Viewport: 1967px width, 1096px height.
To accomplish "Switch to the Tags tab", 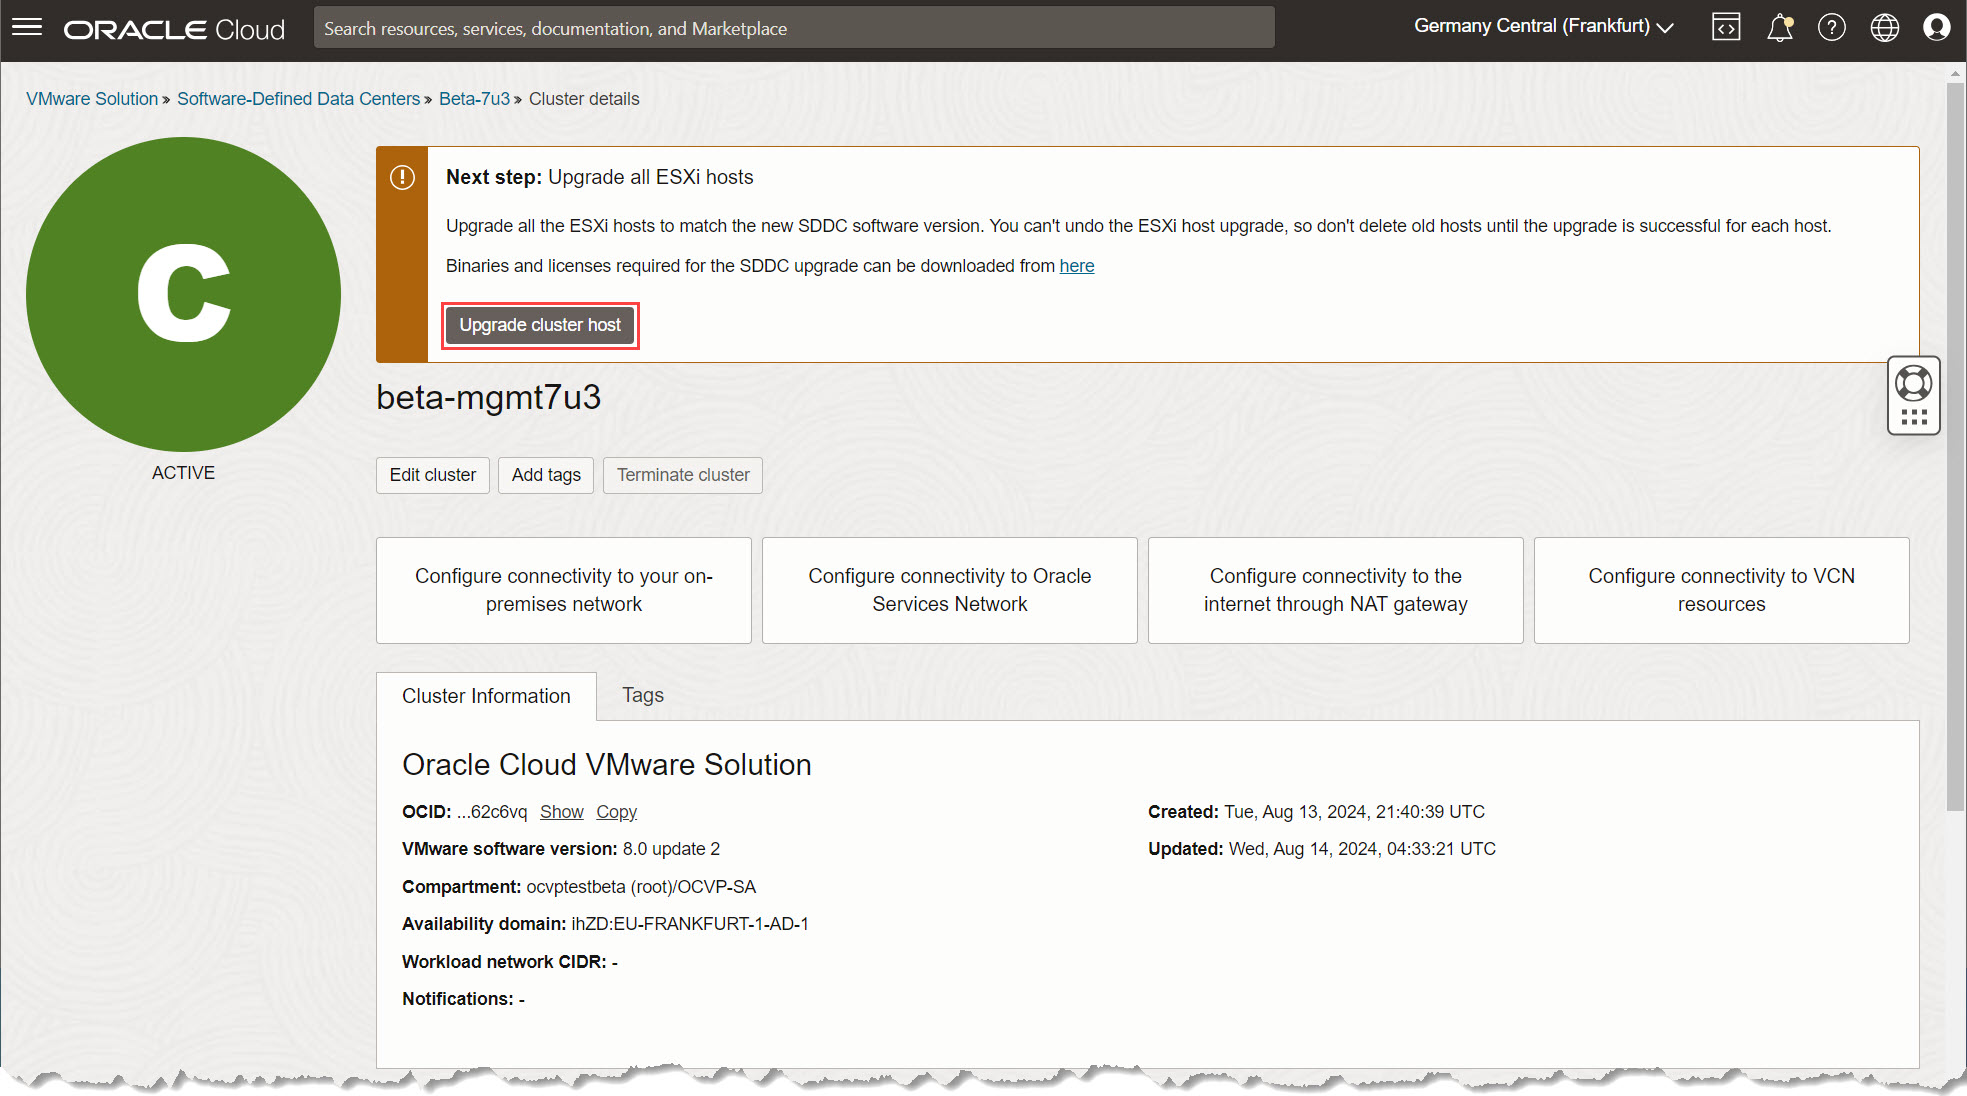I will click(642, 695).
